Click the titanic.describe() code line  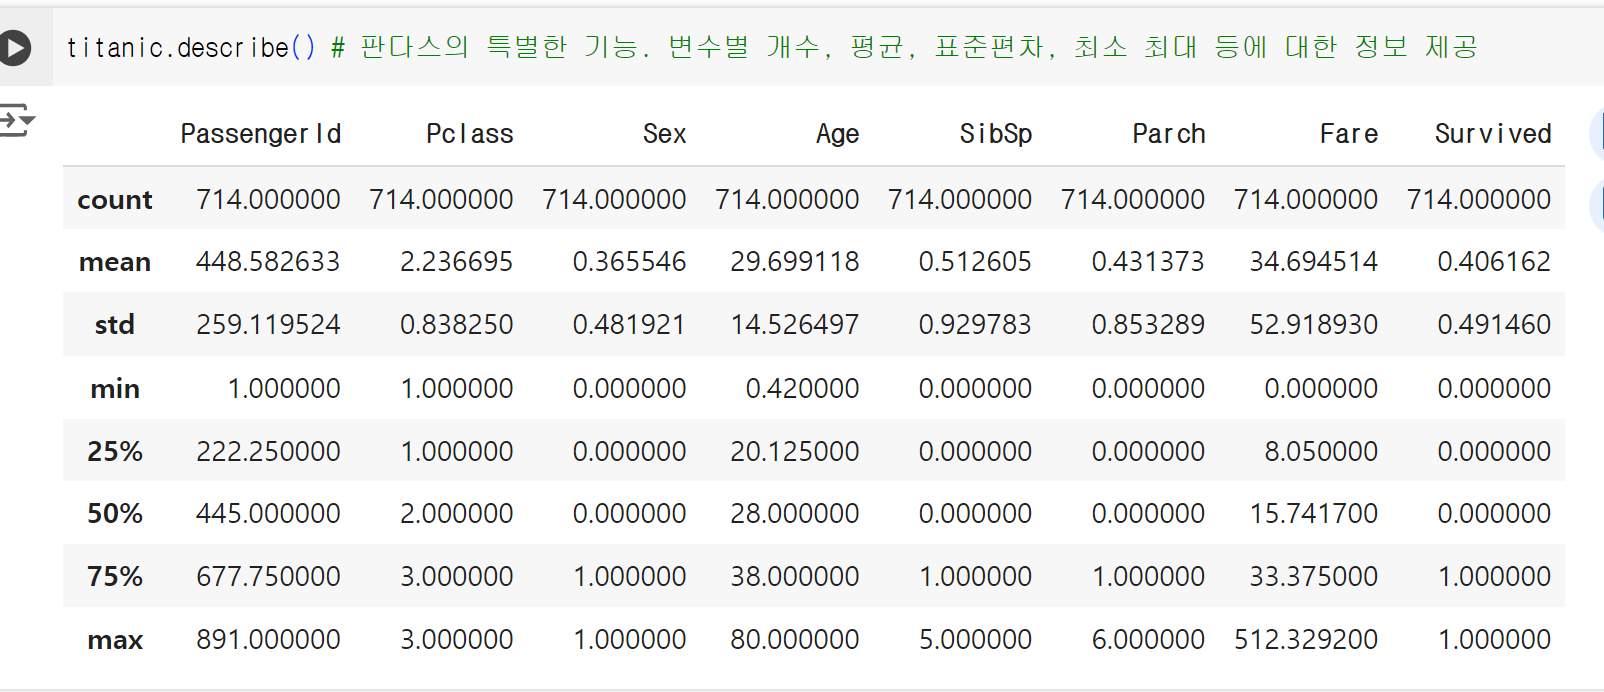[771, 47]
